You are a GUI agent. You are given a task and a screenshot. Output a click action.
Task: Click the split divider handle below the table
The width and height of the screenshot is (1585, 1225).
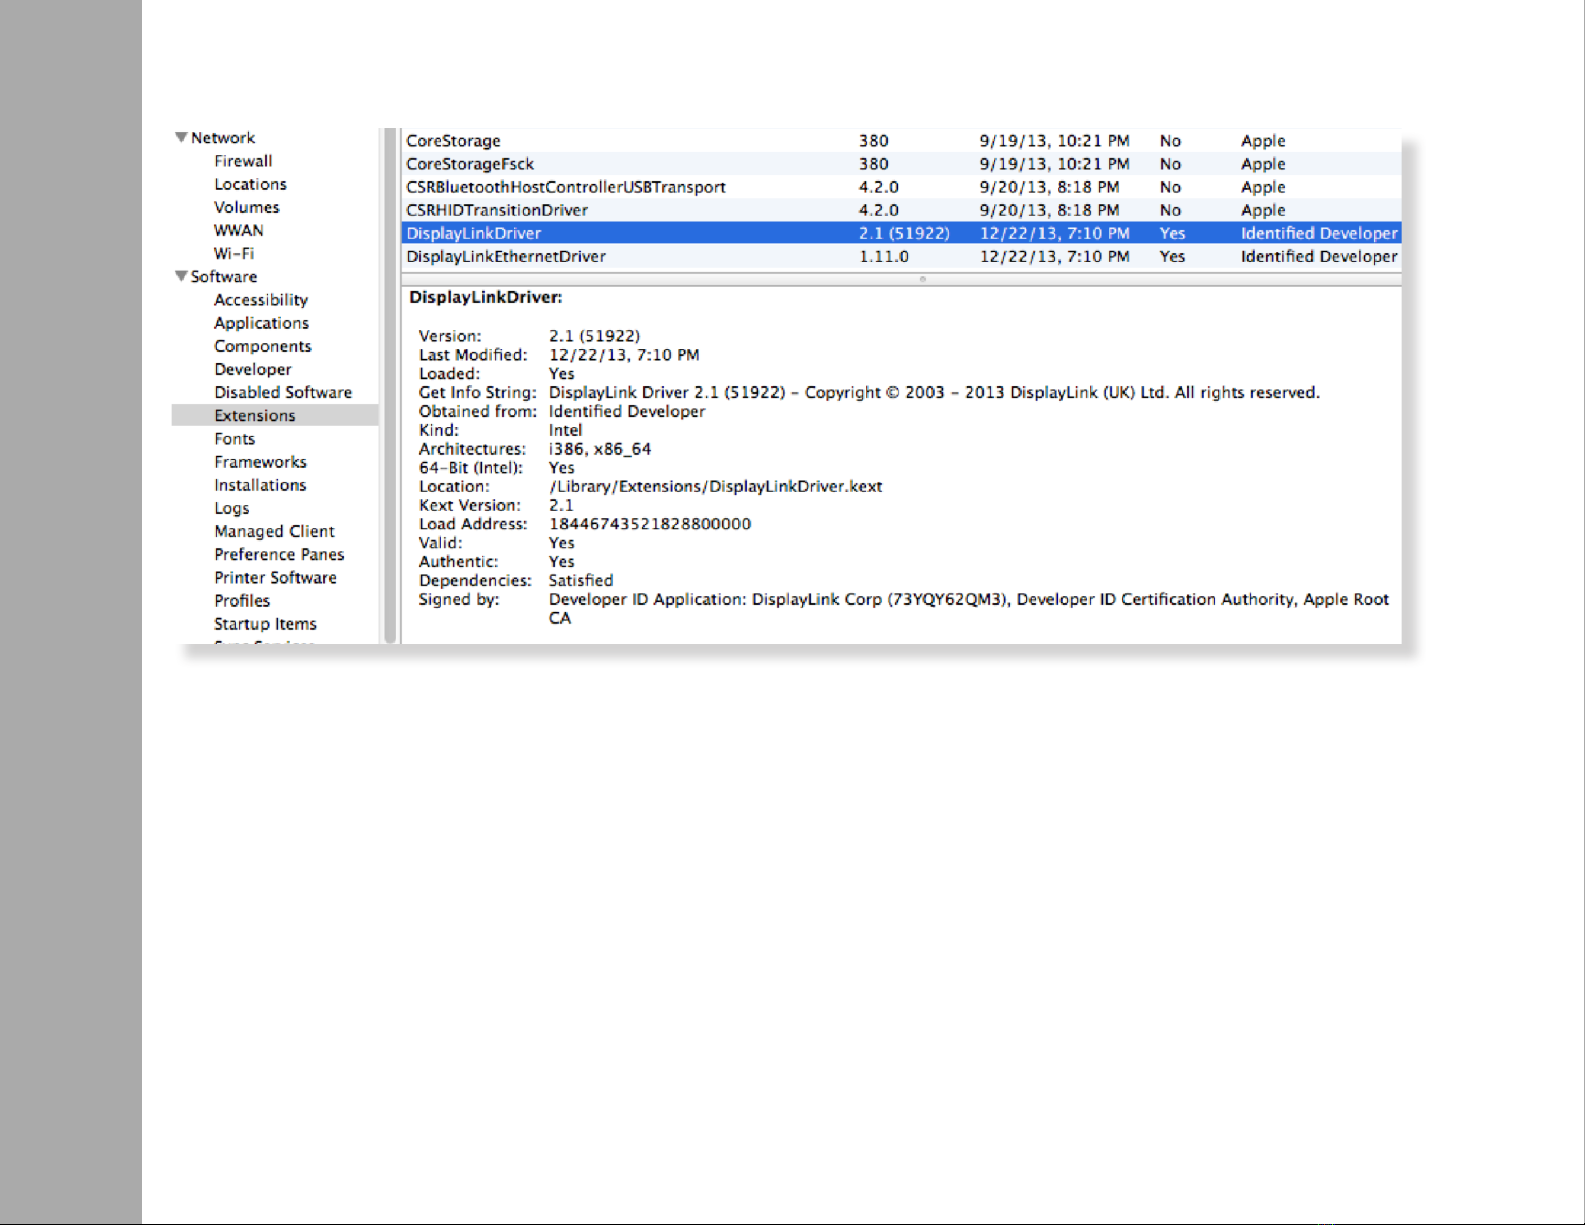point(922,279)
